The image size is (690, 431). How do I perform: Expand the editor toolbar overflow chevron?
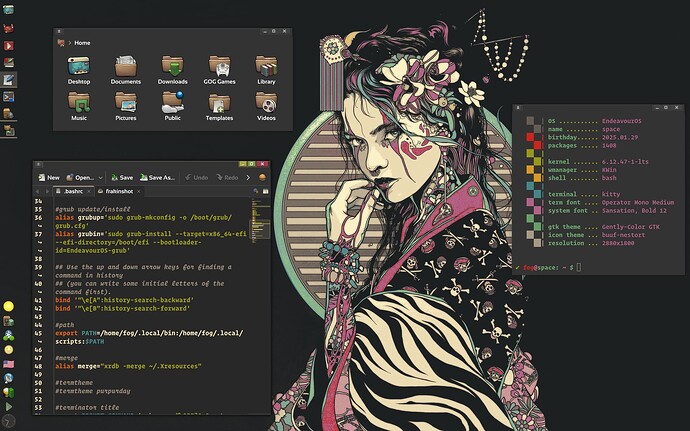coord(248,177)
